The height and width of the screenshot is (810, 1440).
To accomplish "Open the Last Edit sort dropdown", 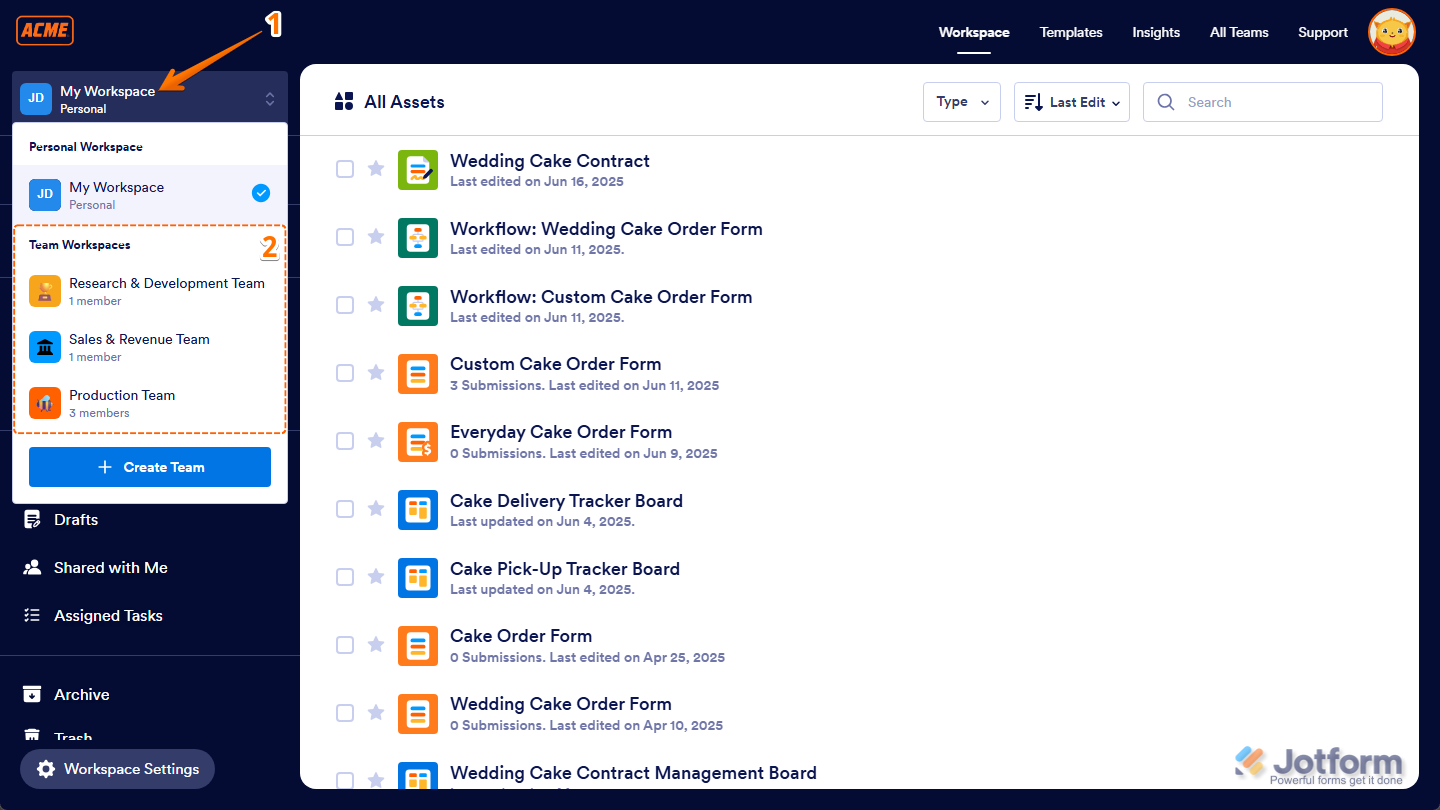I will coord(1071,101).
